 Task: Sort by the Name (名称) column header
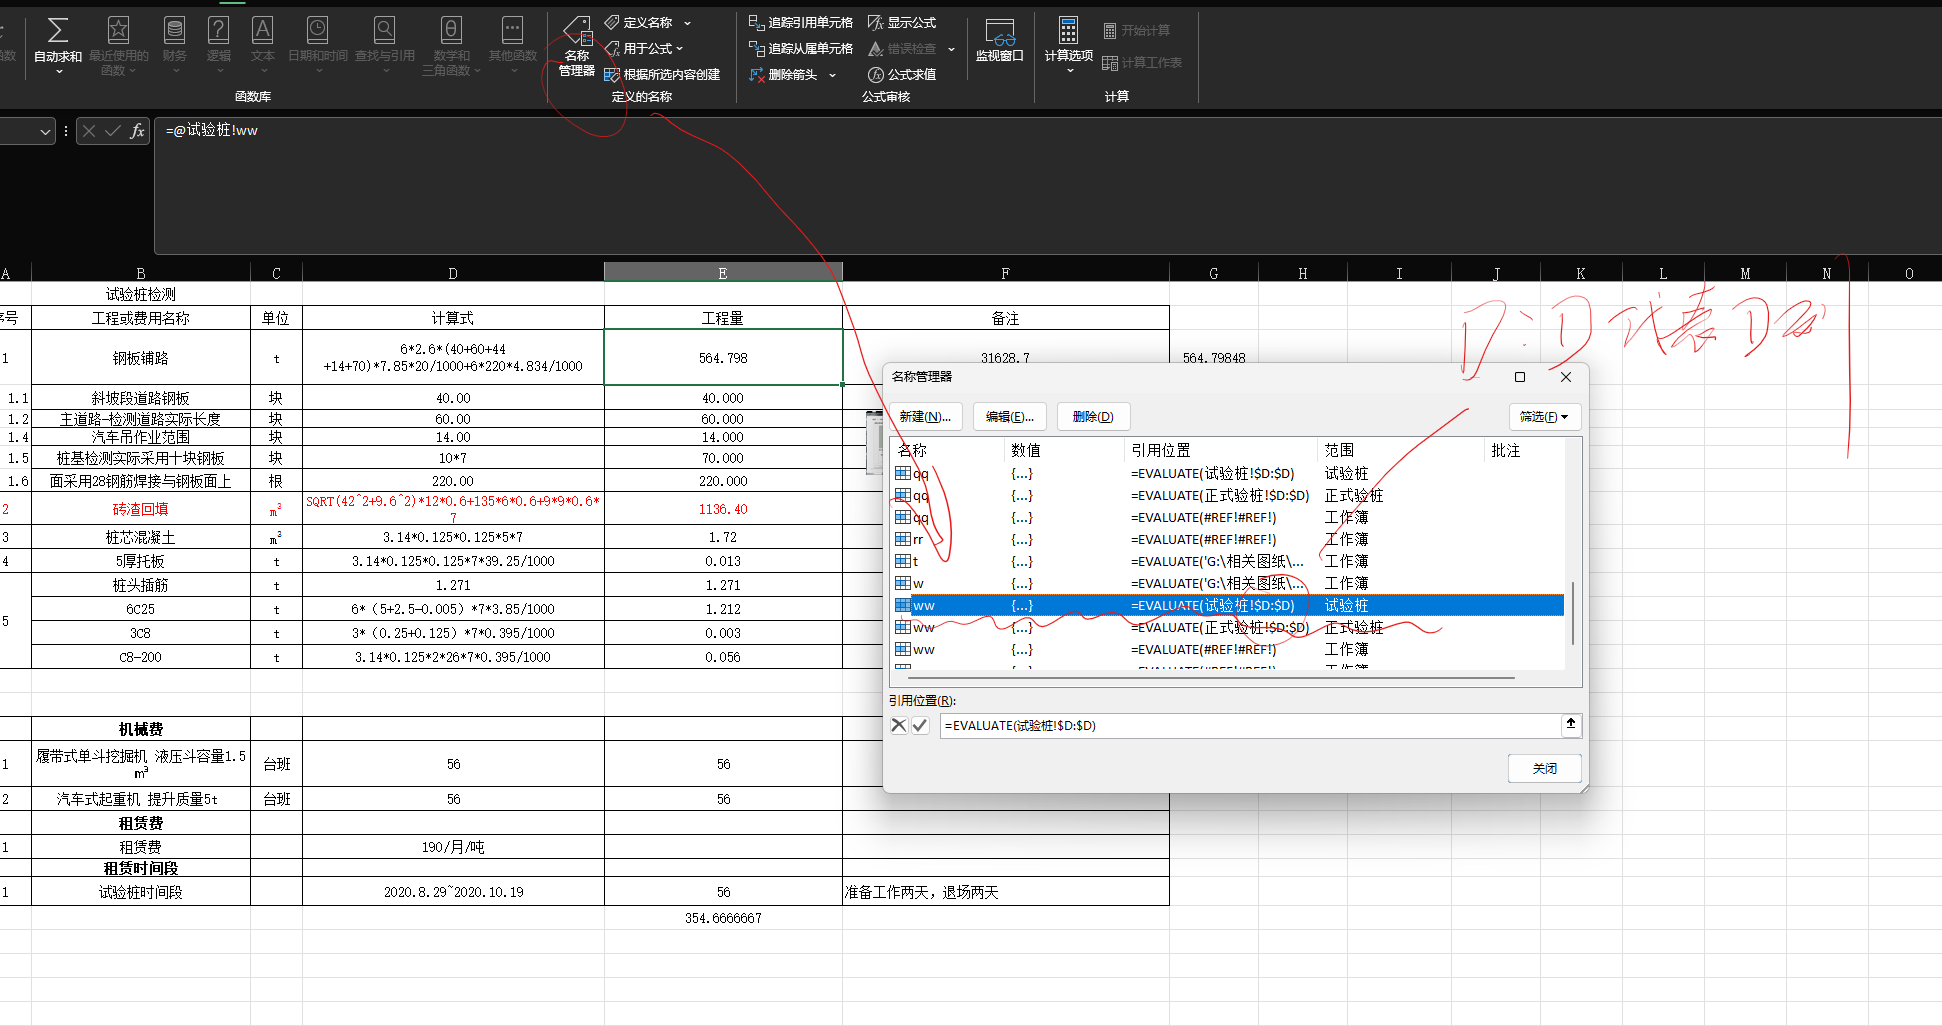coord(947,451)
